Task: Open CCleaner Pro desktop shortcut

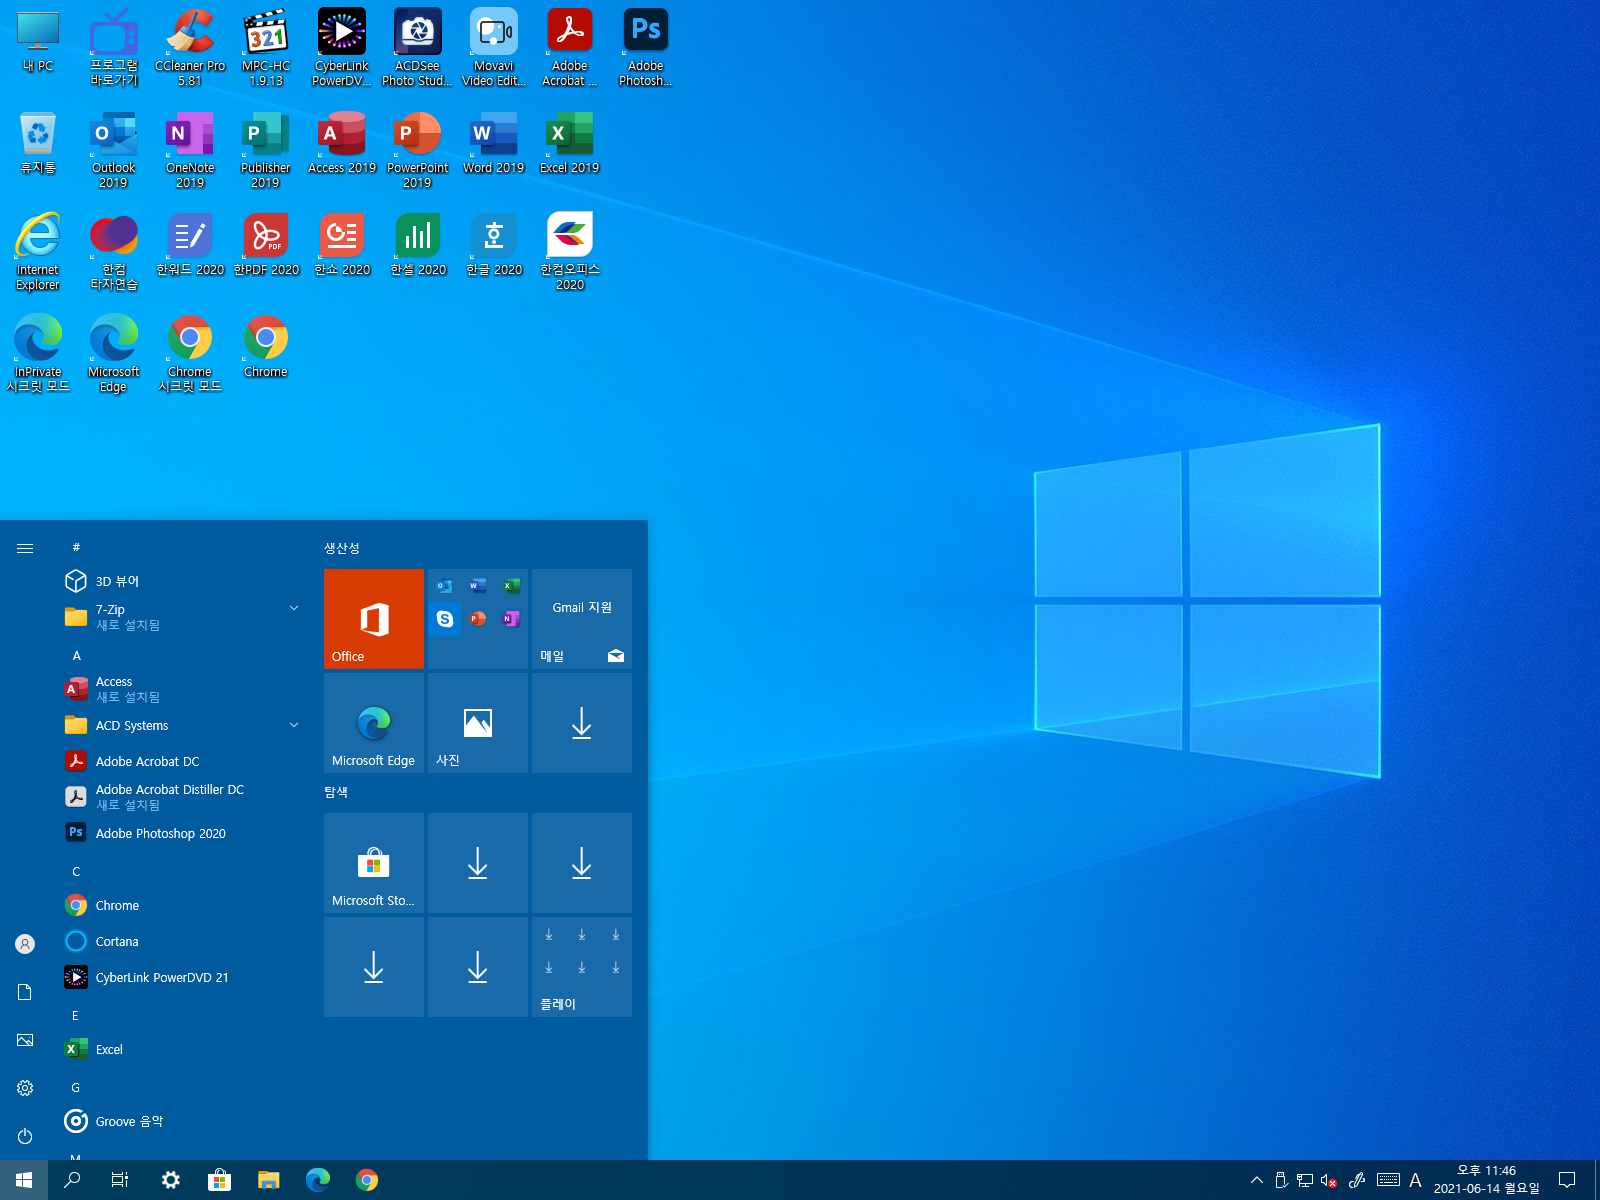Action: point(190,47)
